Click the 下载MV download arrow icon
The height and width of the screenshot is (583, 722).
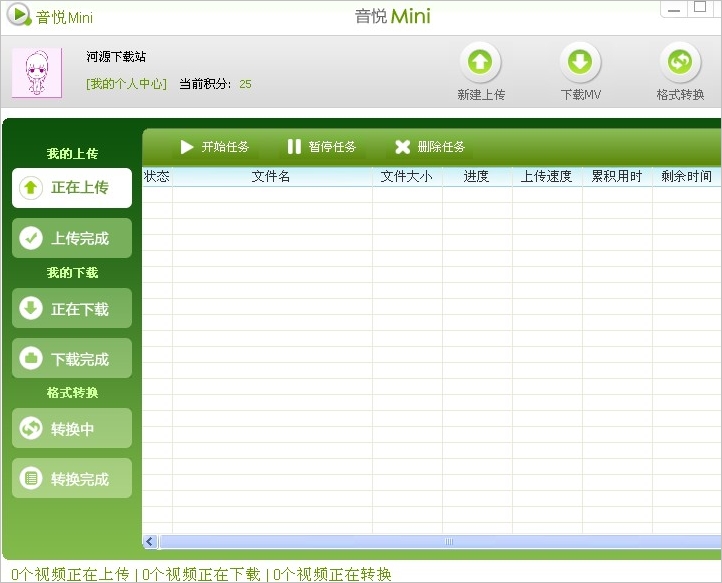click(580, 62)
